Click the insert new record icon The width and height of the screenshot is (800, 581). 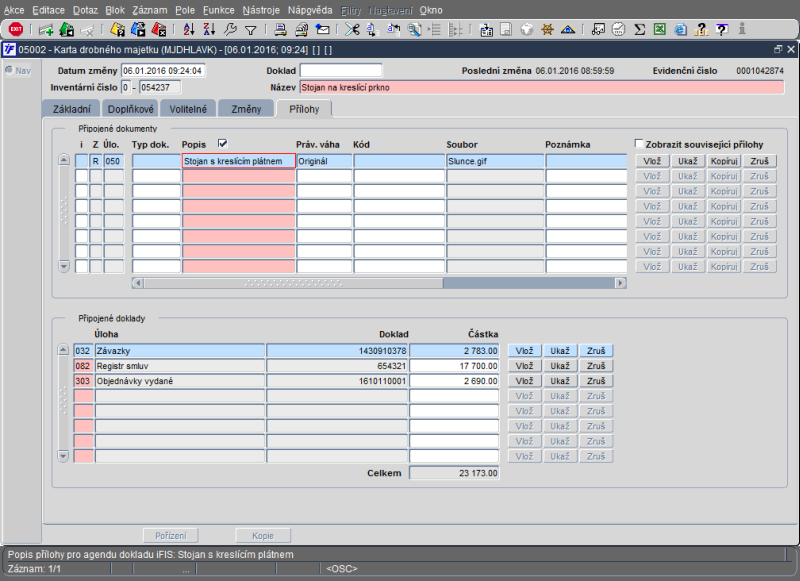[x=46, y=30]
